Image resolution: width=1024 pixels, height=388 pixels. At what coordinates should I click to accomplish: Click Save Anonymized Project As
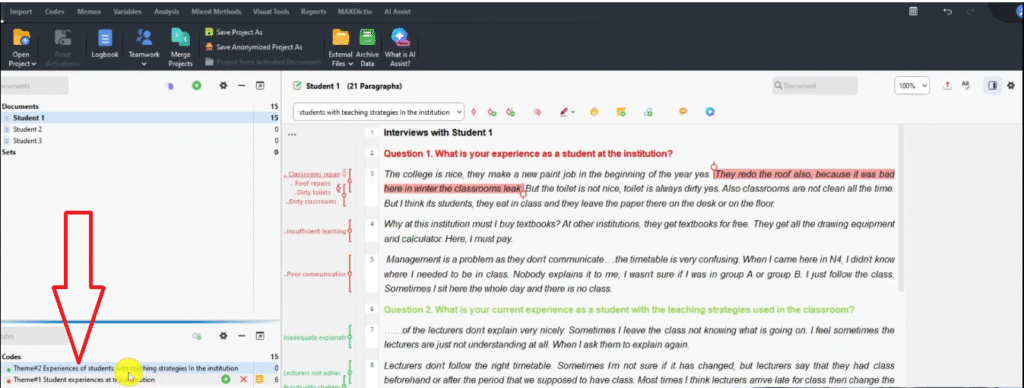click(x=253, y=47)
